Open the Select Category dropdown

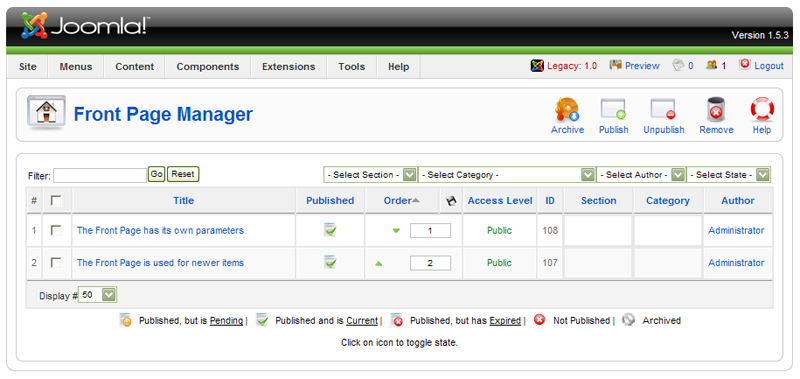tap(507, 175)
